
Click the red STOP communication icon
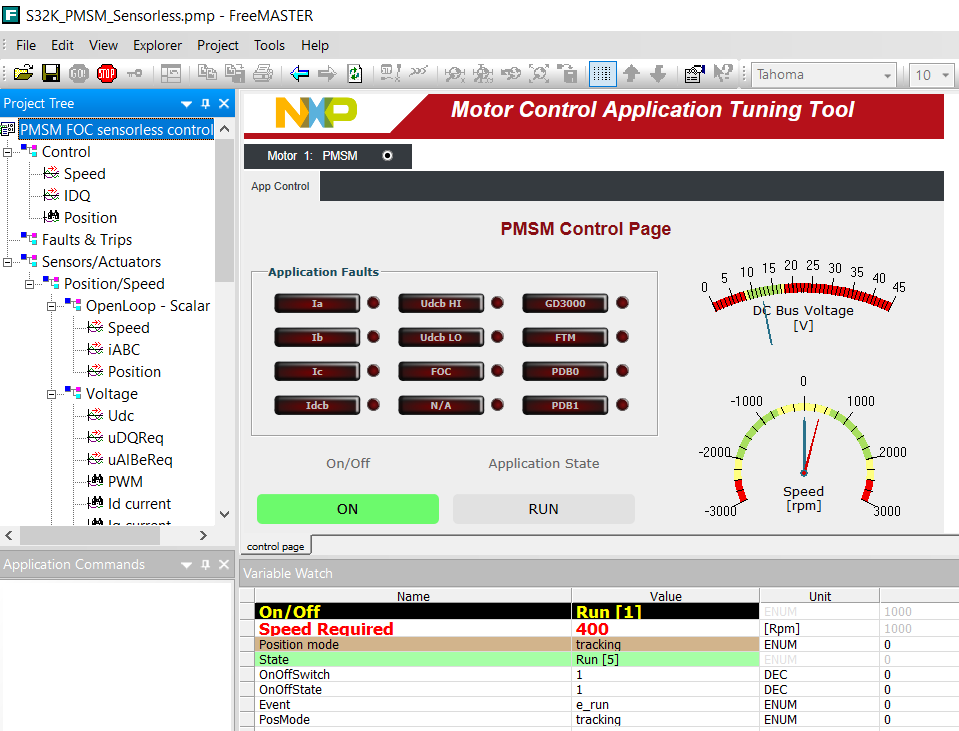click(106, 73)
